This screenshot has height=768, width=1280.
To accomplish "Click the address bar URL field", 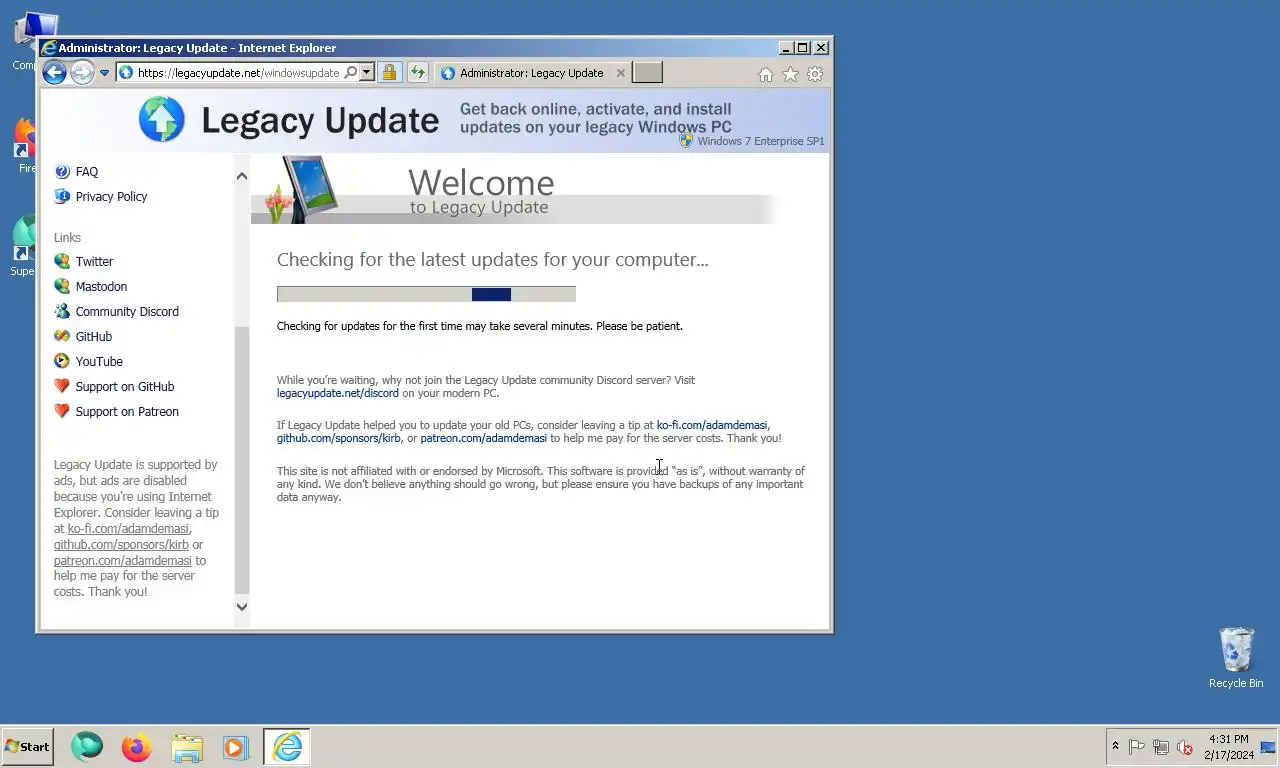I will tap(237, 72).
